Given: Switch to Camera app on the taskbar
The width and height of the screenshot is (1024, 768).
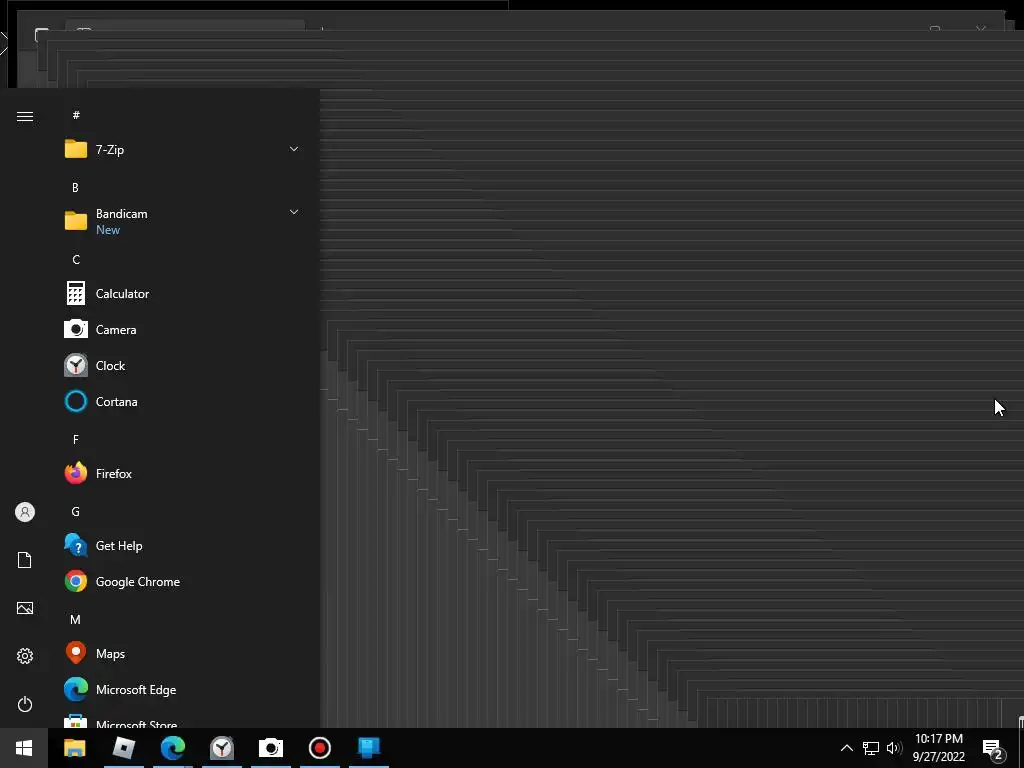Looking at the screenshot, I should click(x=271, y=748).
